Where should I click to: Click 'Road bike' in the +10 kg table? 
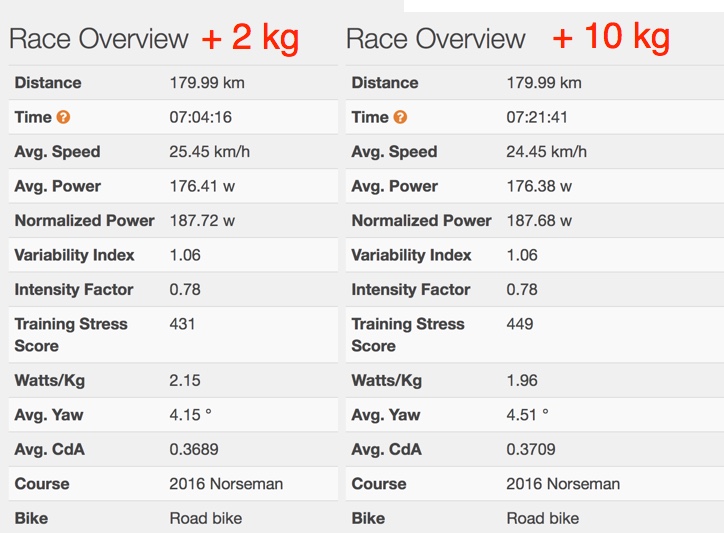[543, 518]
